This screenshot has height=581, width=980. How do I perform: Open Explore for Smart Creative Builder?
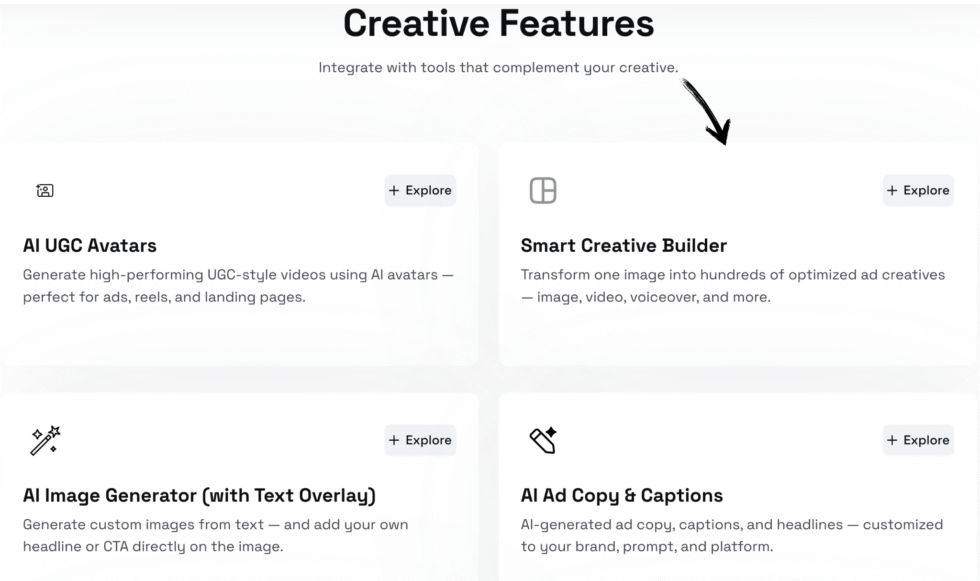point(917,190)
